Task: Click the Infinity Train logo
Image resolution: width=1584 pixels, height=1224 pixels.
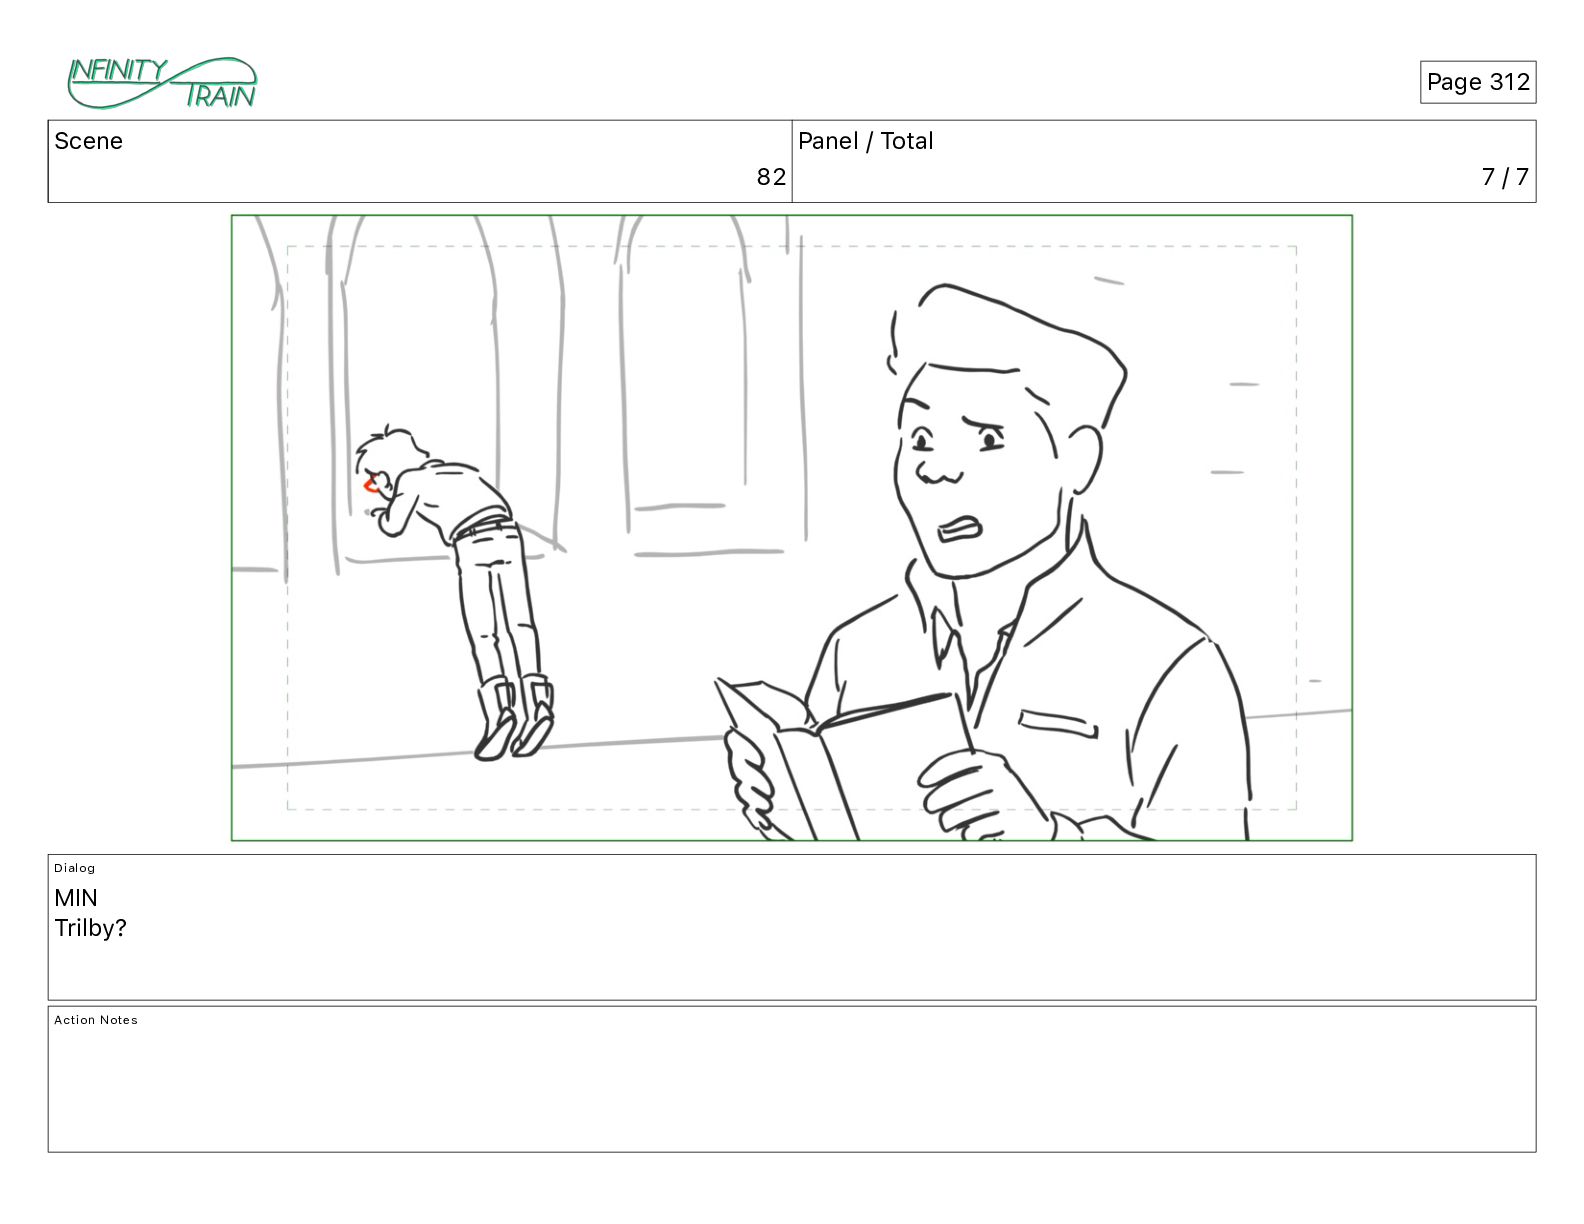Action: coord(162,83)
